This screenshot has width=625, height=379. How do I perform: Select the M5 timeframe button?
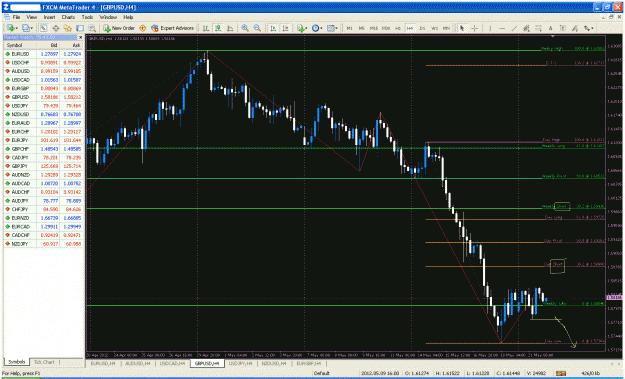pyautogui.click(x=362, y=28)
